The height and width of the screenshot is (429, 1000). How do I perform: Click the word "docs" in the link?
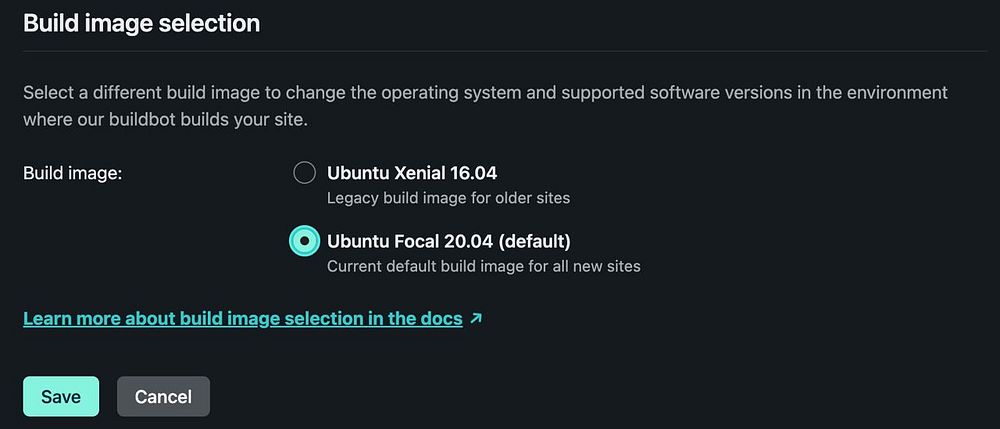[441, 319]
